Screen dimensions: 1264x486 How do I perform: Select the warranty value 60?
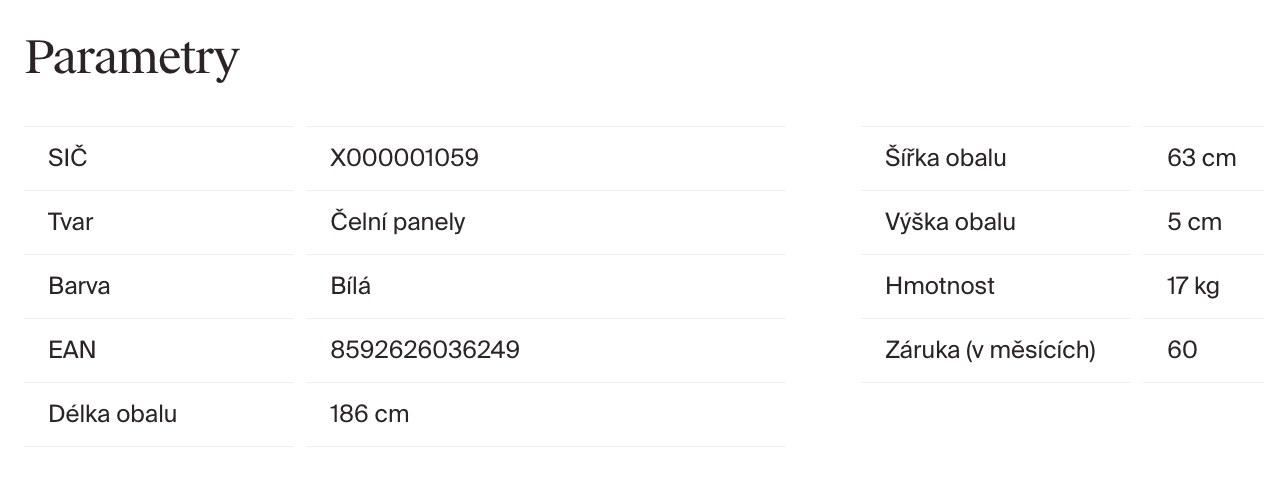pyautogui.click(x=1182, y=350)
